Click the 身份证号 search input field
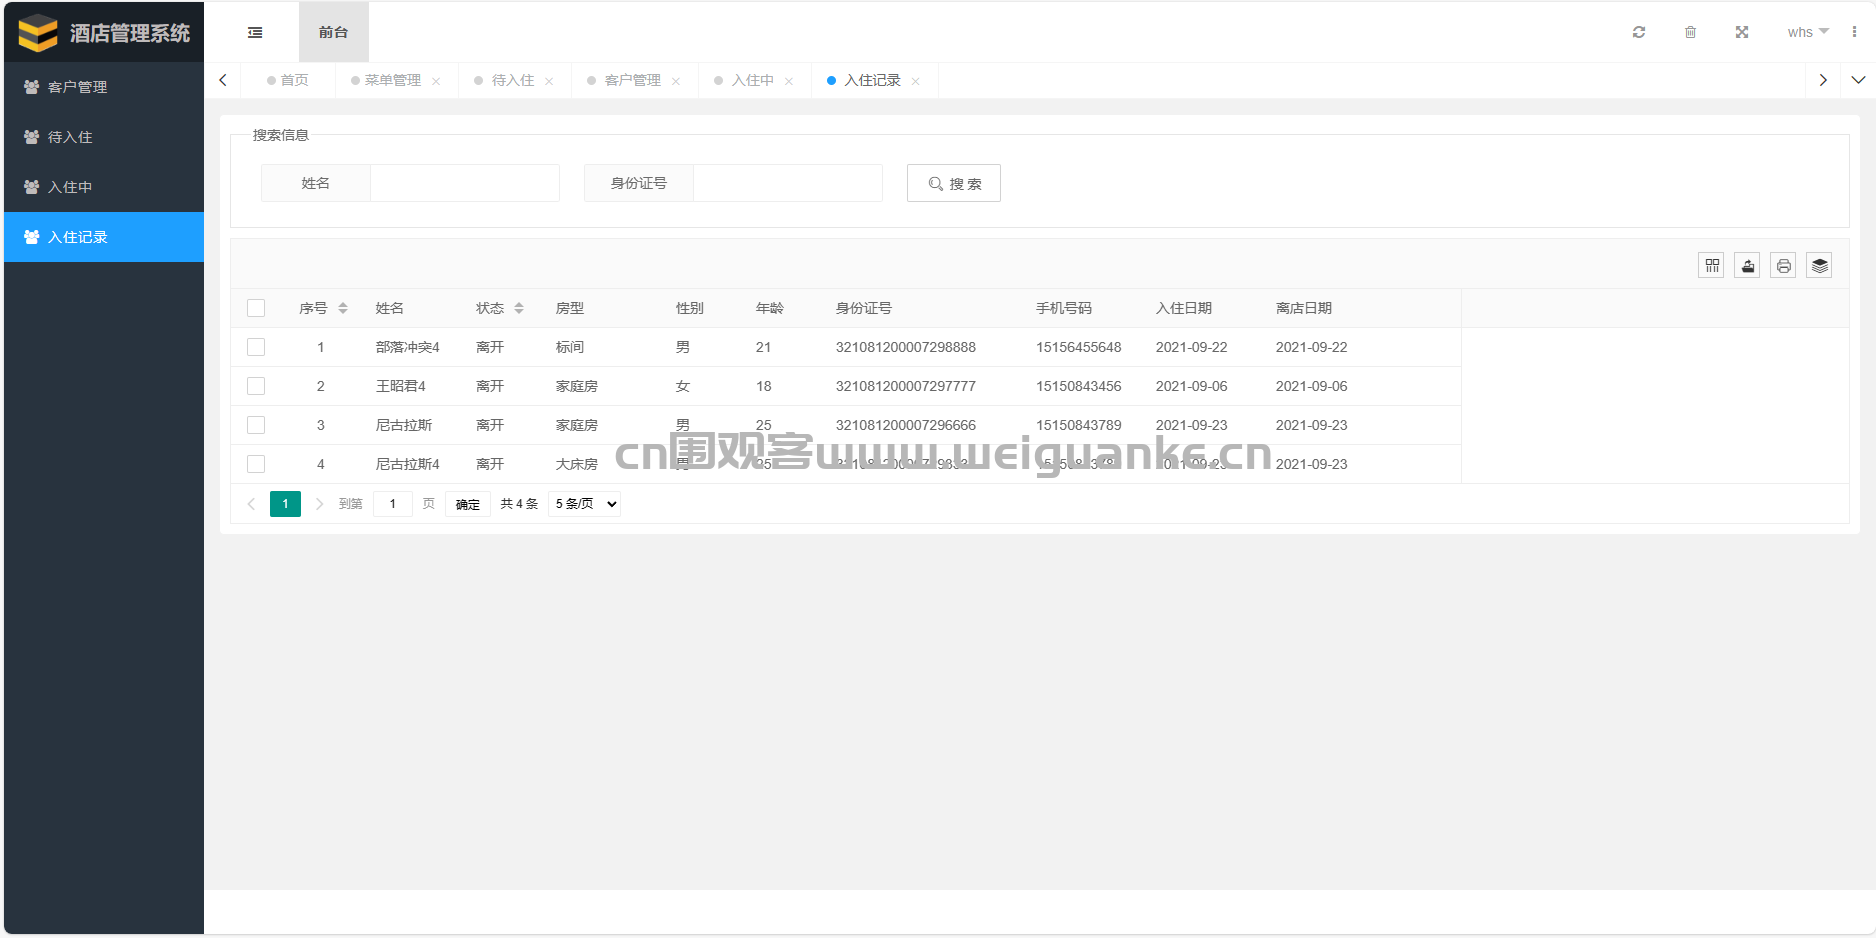Viewport: 1876px width, 938px height. [788, 183]
